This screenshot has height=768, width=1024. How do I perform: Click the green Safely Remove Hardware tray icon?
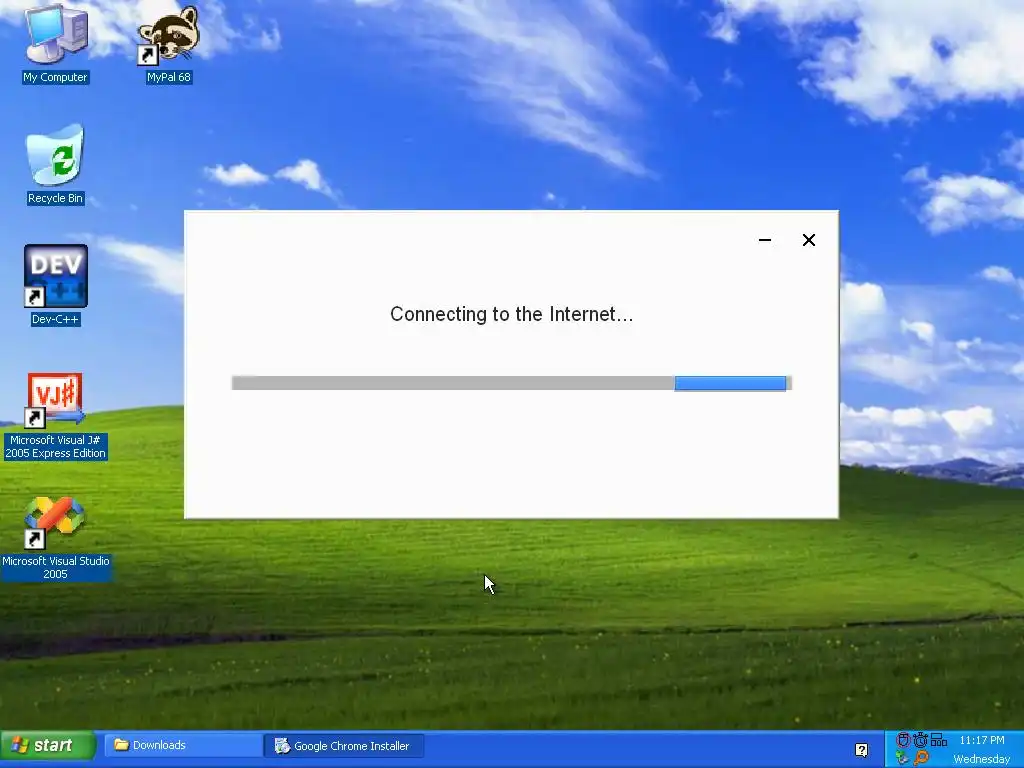tap(903, 758)
